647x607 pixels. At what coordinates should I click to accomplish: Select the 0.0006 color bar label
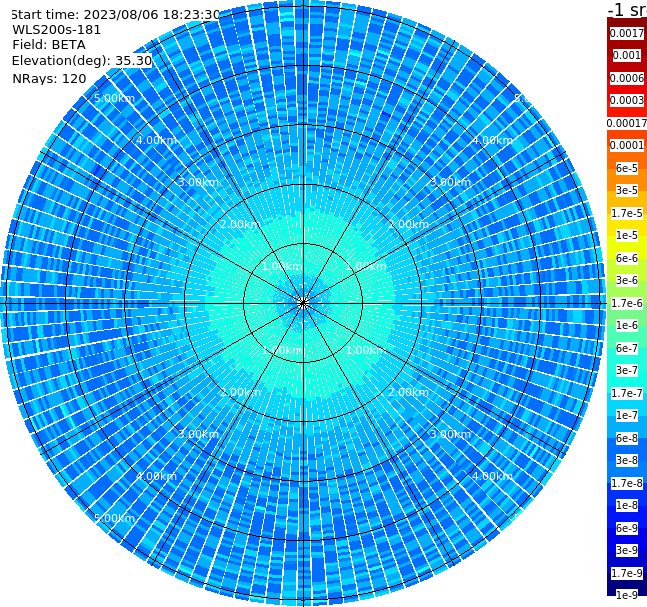coord(627,78)
